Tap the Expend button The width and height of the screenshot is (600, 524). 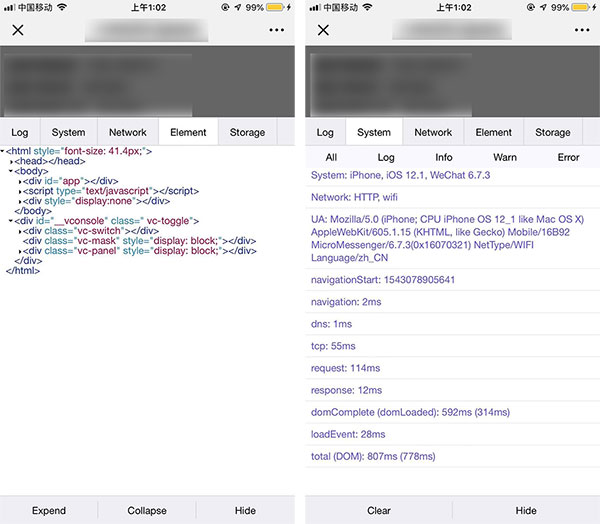pos(49,511)
